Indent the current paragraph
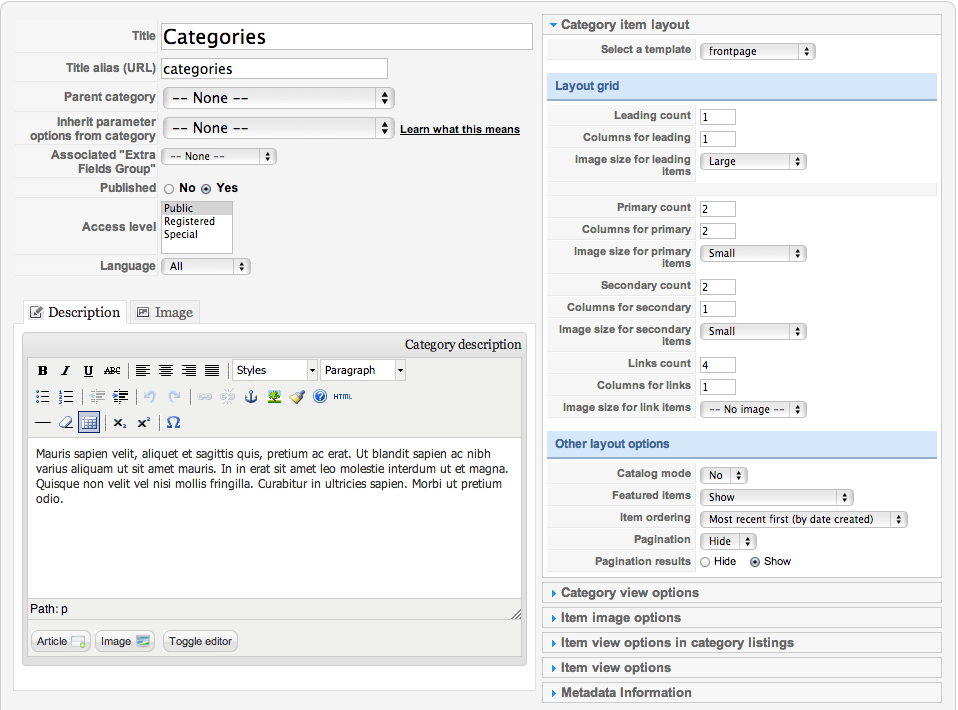Image resolution: width=958 pixels, height=710 pixels. click(x=120, y=397)
